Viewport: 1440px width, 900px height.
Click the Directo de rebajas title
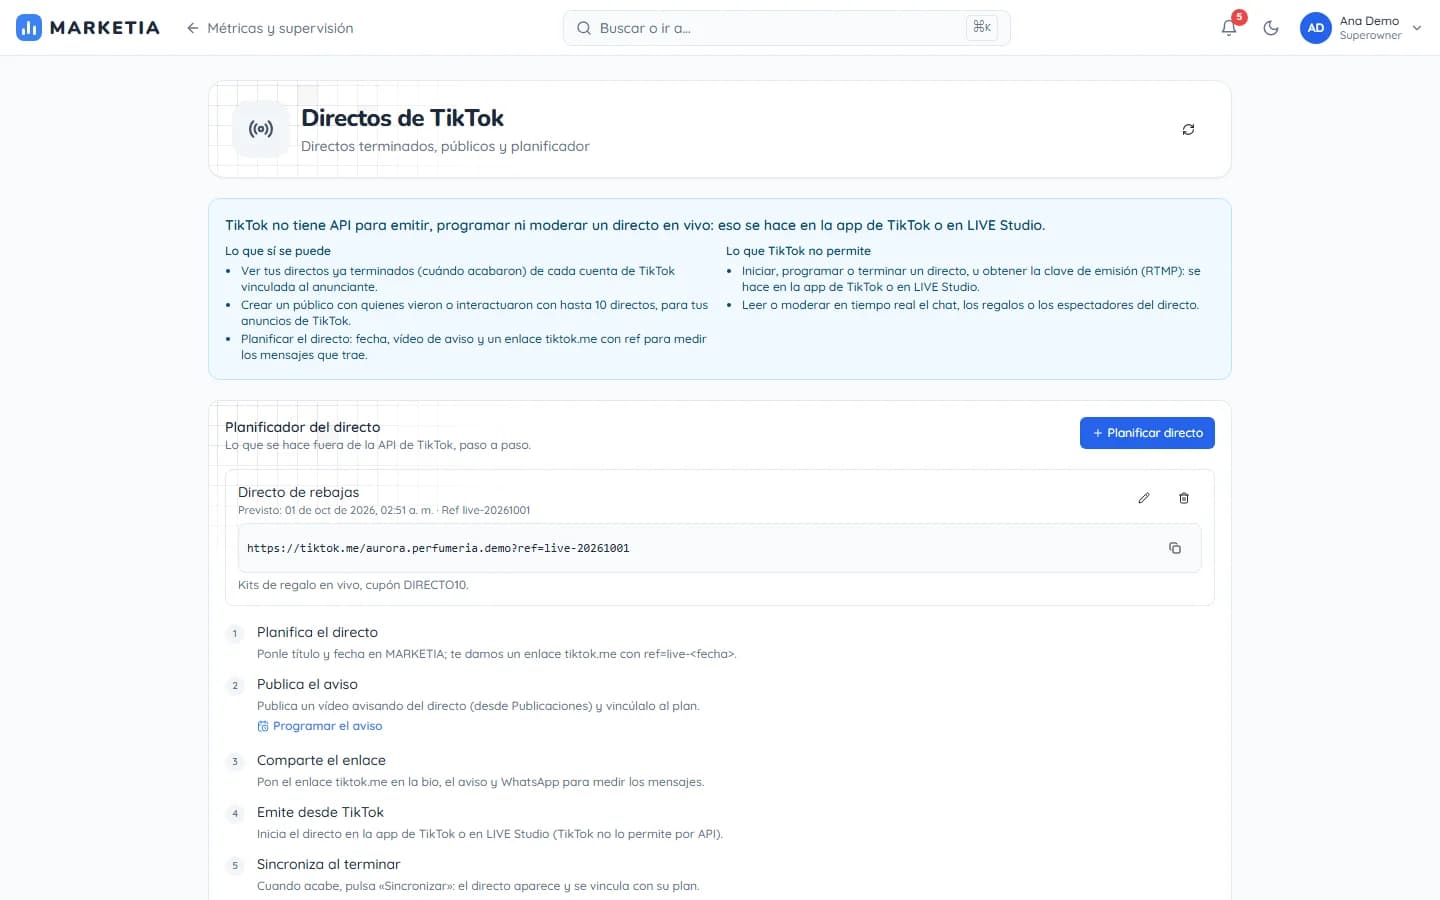[x=298, y=492]
